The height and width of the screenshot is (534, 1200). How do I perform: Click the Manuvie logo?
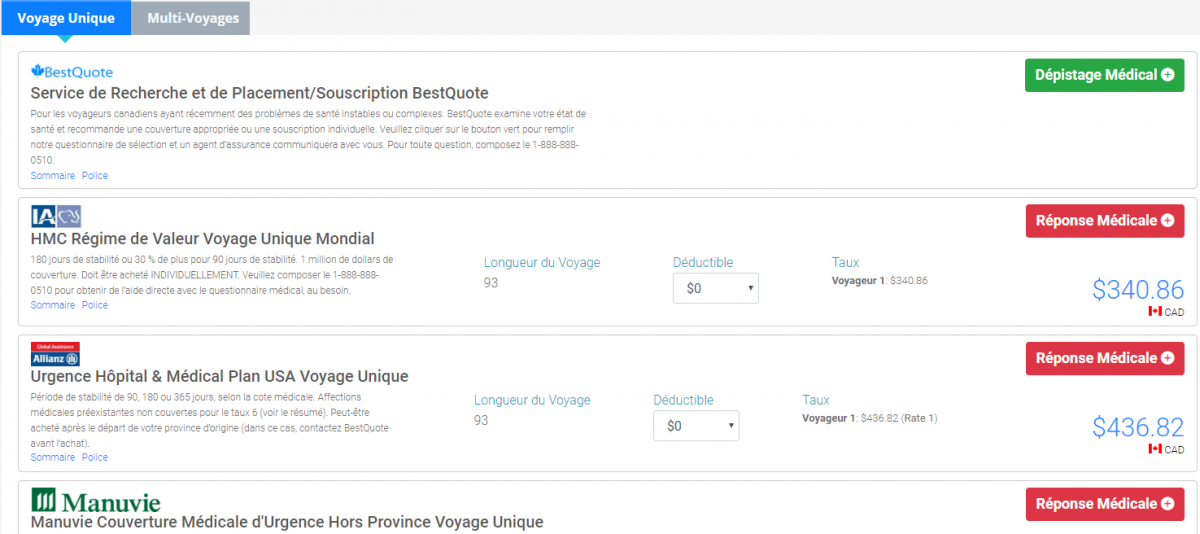[96, 500]
